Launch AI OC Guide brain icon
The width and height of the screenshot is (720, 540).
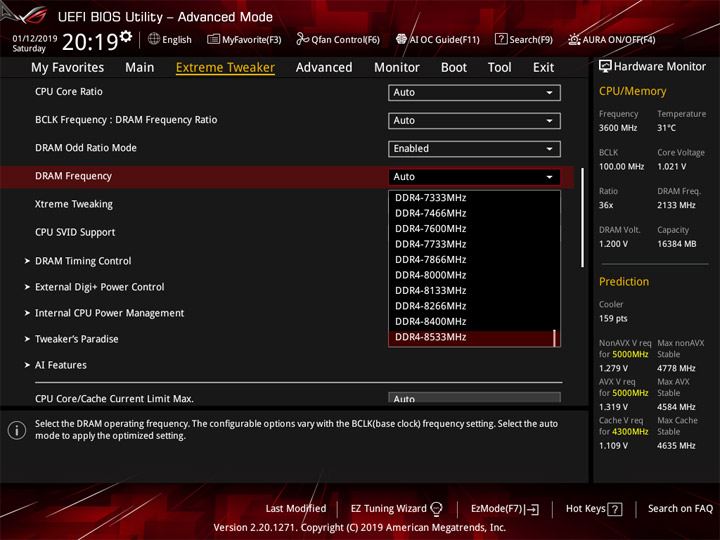click(401, 39)
